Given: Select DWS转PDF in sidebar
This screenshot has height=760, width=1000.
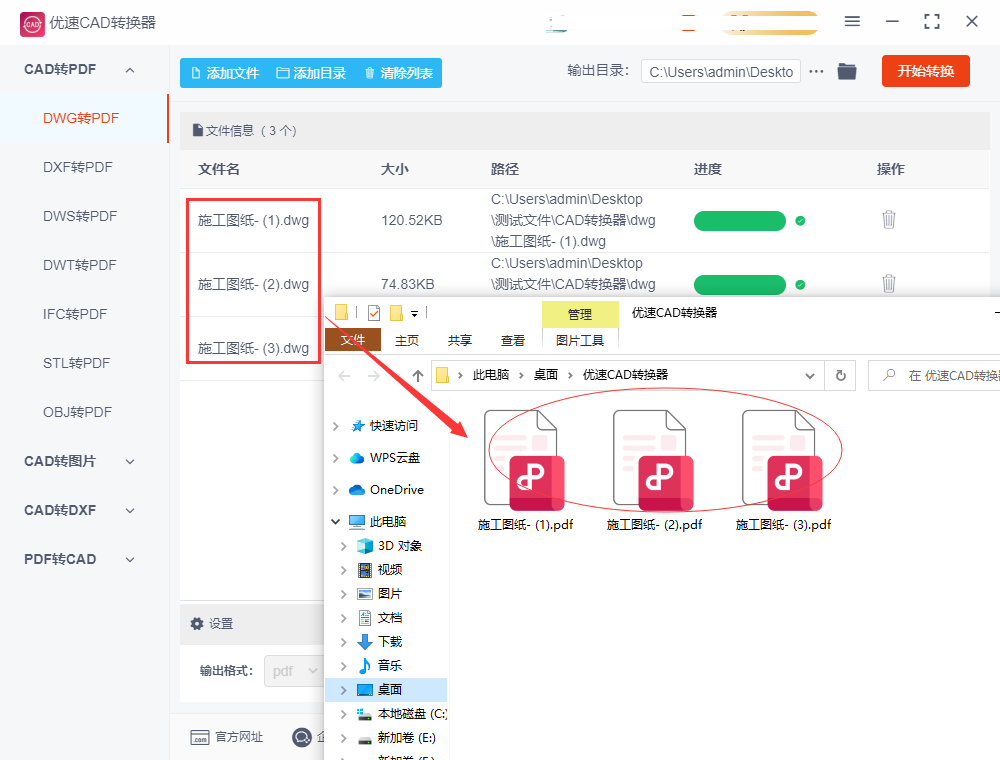Looking at the screenshot, I should pyautogui.click(x=80, y=216).
